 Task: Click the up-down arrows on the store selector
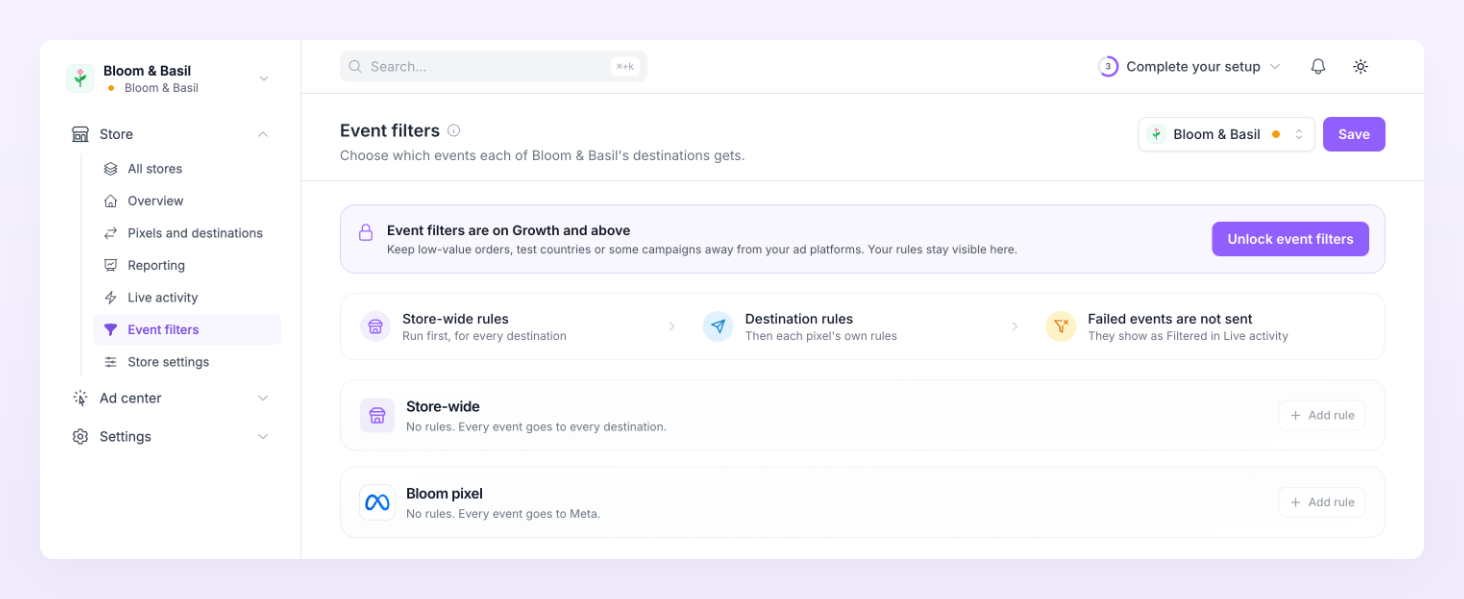pos(1299,134)
